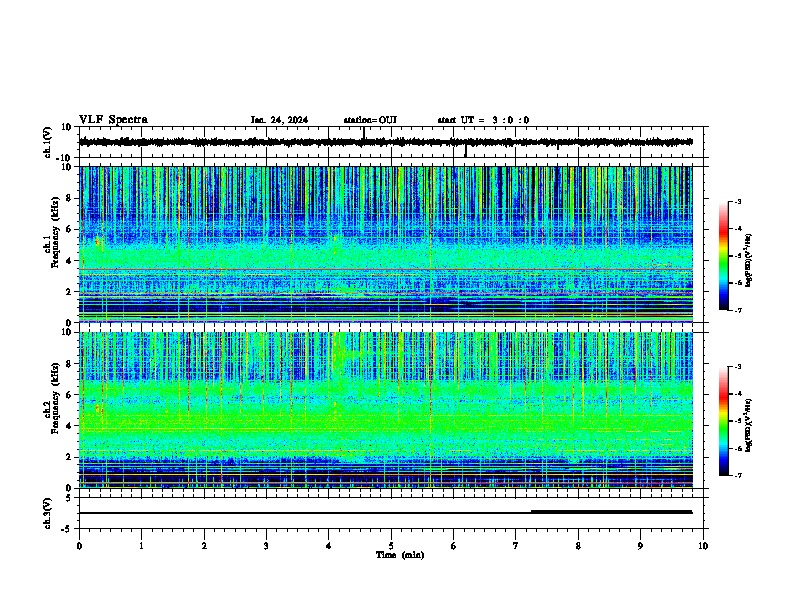The width and height of the screenshot is (792, 612).
Task: Click the ch.2 spectrogram image
Action: click(x=385, y=410)
